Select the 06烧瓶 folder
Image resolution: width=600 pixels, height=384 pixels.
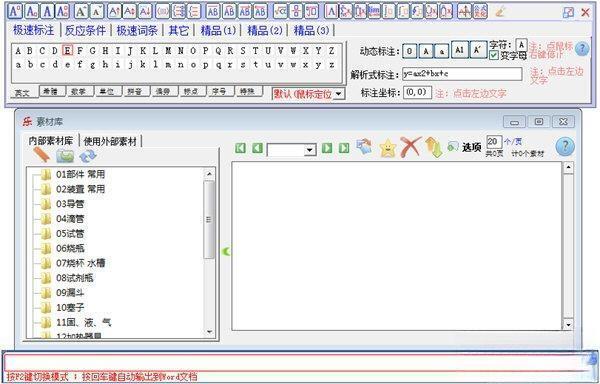[70, 249]
